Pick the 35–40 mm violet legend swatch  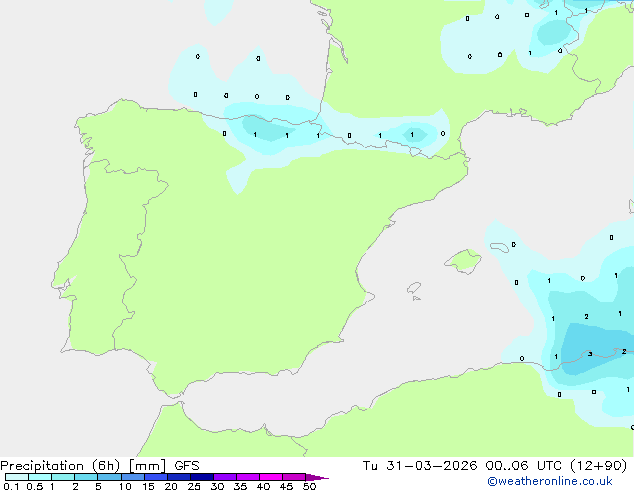pos(248,477)
